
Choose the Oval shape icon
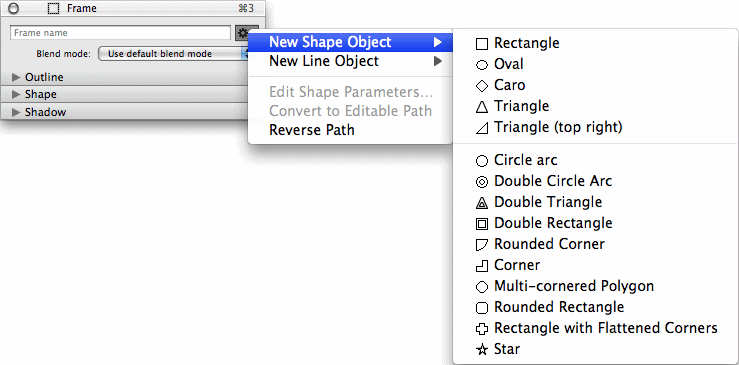pyautogui.click(x=482, y=66)
